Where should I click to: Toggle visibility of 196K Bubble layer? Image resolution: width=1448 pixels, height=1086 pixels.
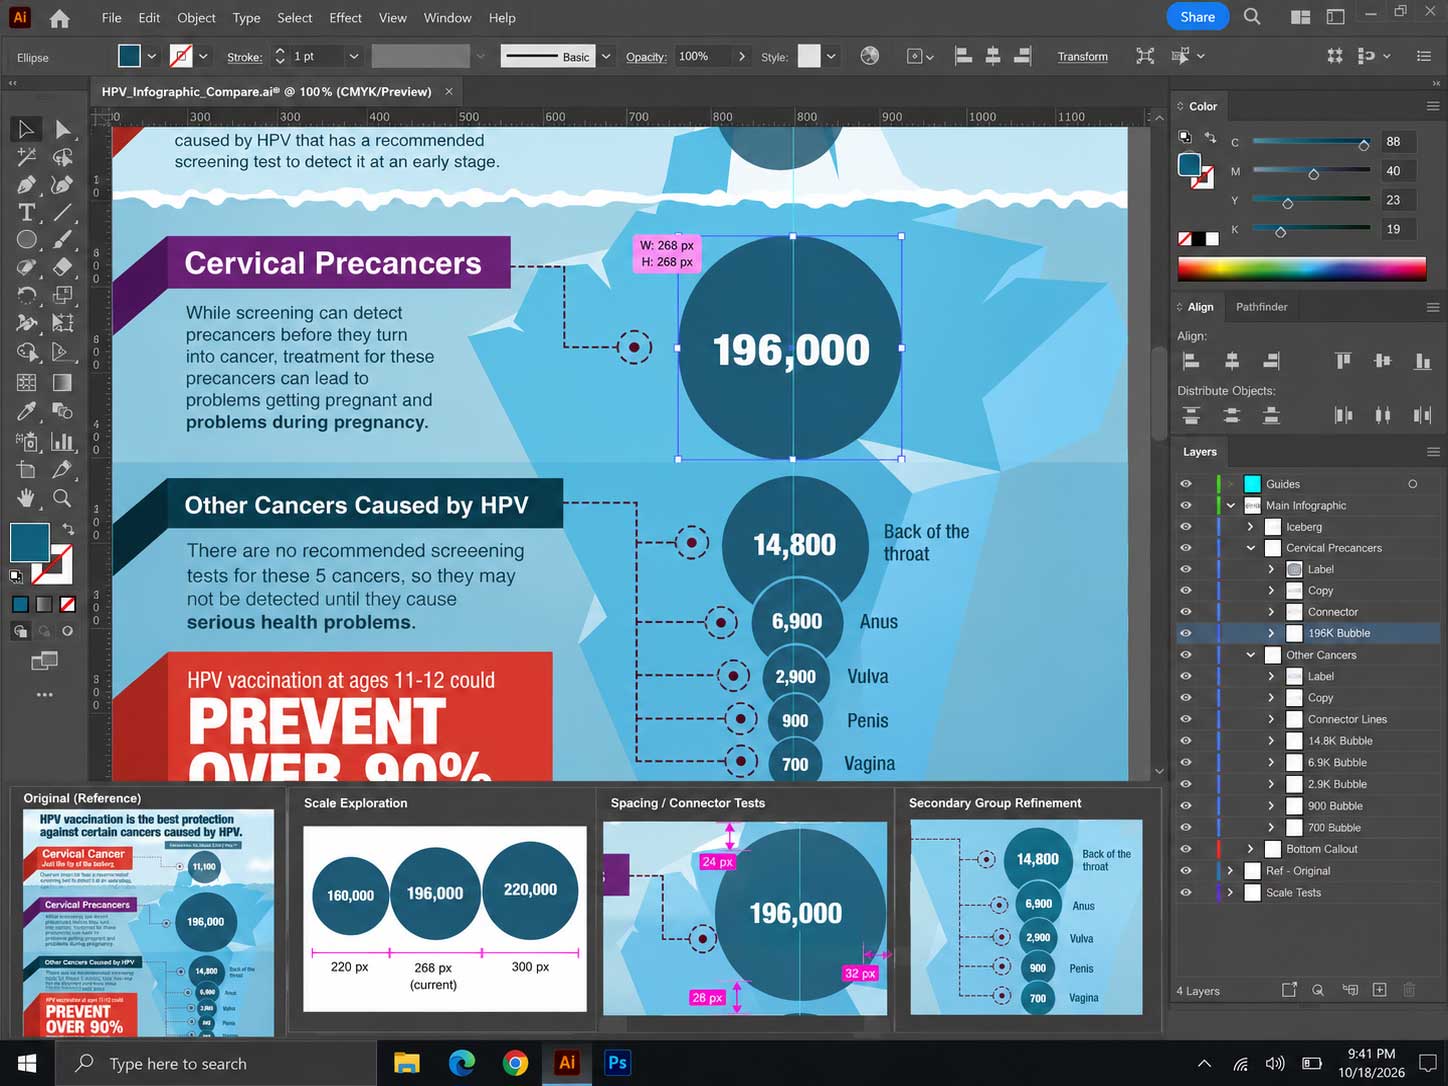[1186, 633]
